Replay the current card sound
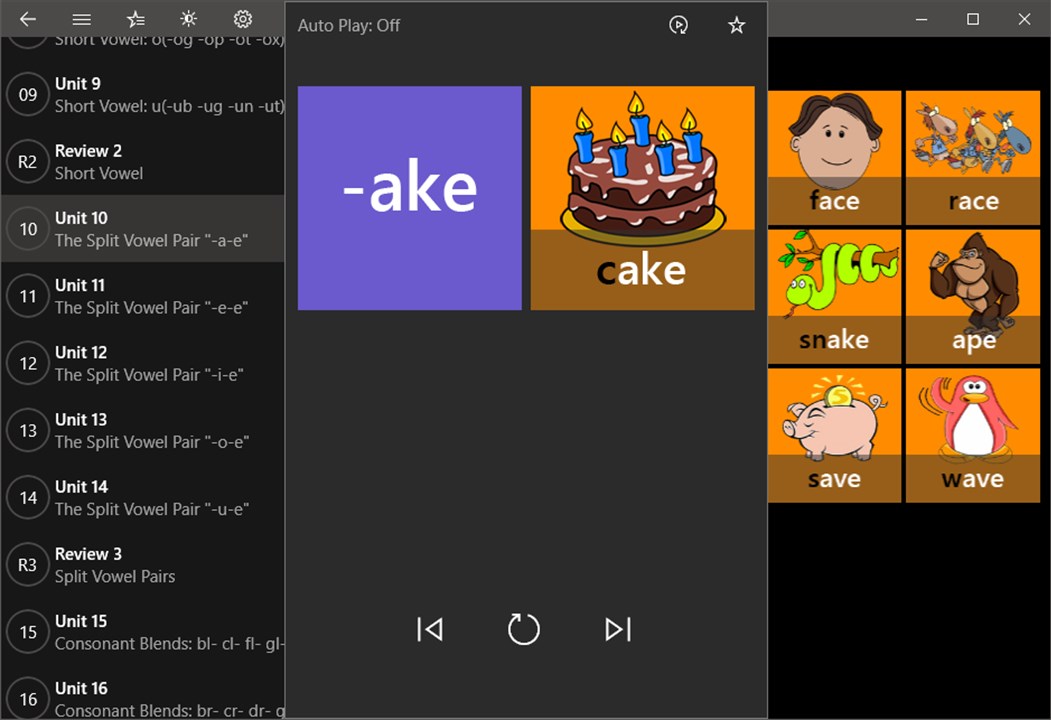Viewport: 1051px width, 720px height. click(523, 629)
